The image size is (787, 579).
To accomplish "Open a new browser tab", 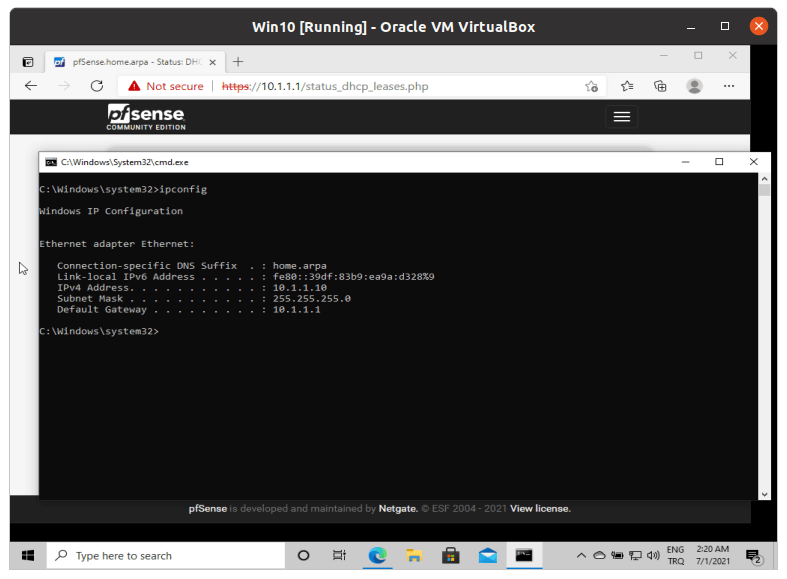I will (238, 61).
